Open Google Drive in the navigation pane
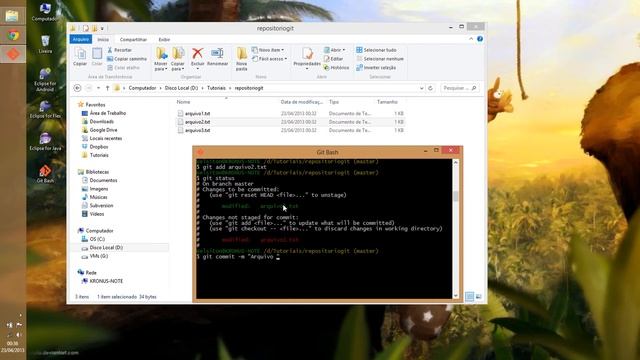Image resolution: width=640 pixels, height=360 pixels. [103, 130]
